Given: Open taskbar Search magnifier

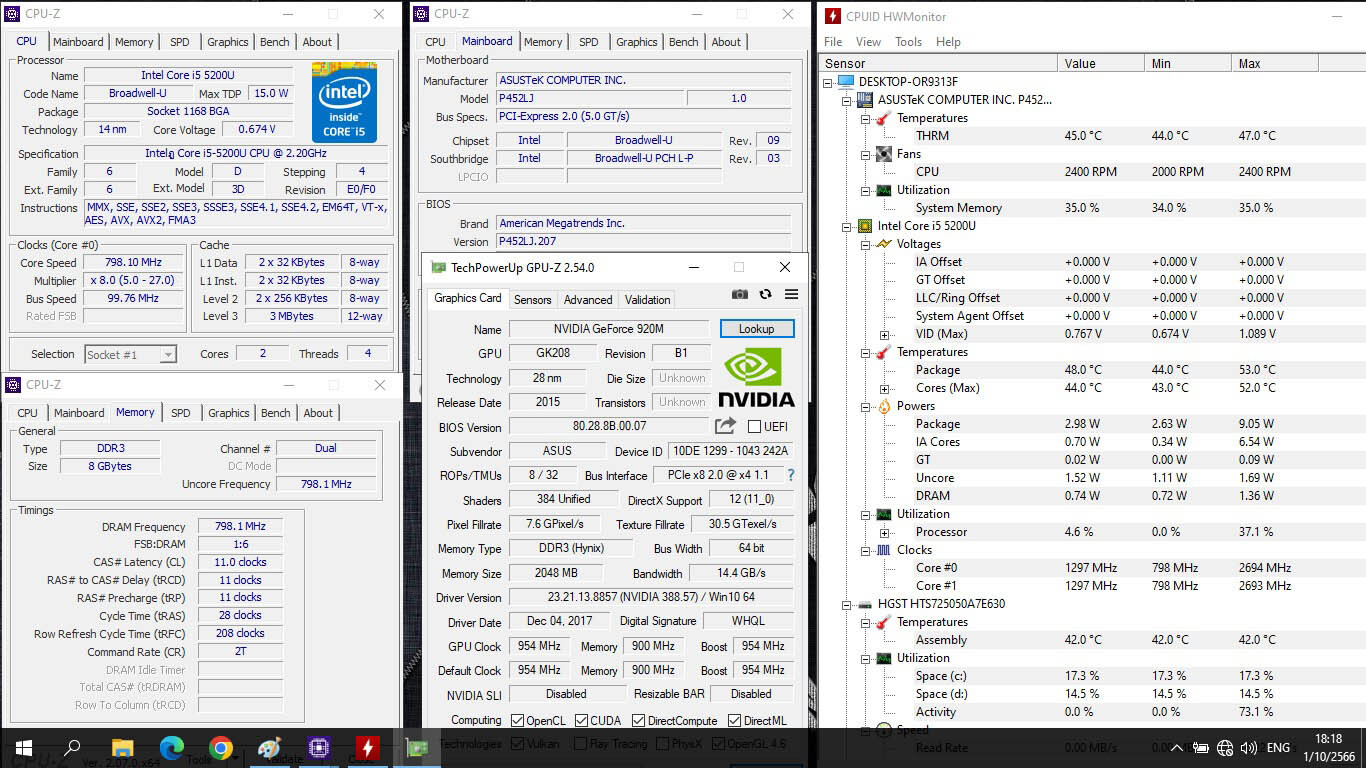Looking at the screenshot, I should (x=72, y=748).
